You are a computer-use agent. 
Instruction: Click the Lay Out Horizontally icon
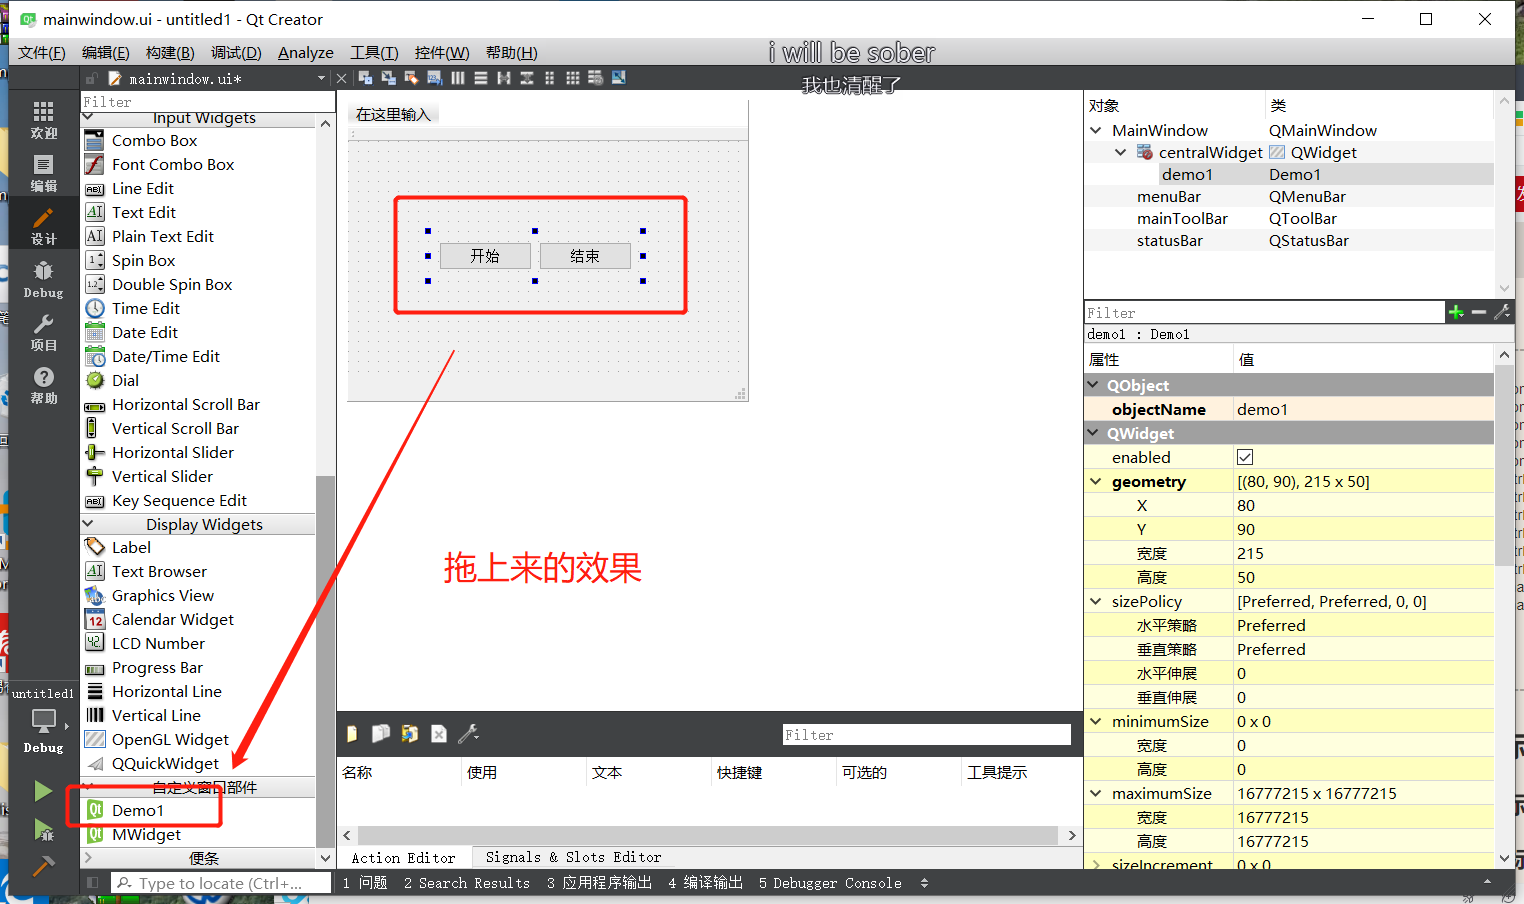pyautogui.click(x=458, y=77)
